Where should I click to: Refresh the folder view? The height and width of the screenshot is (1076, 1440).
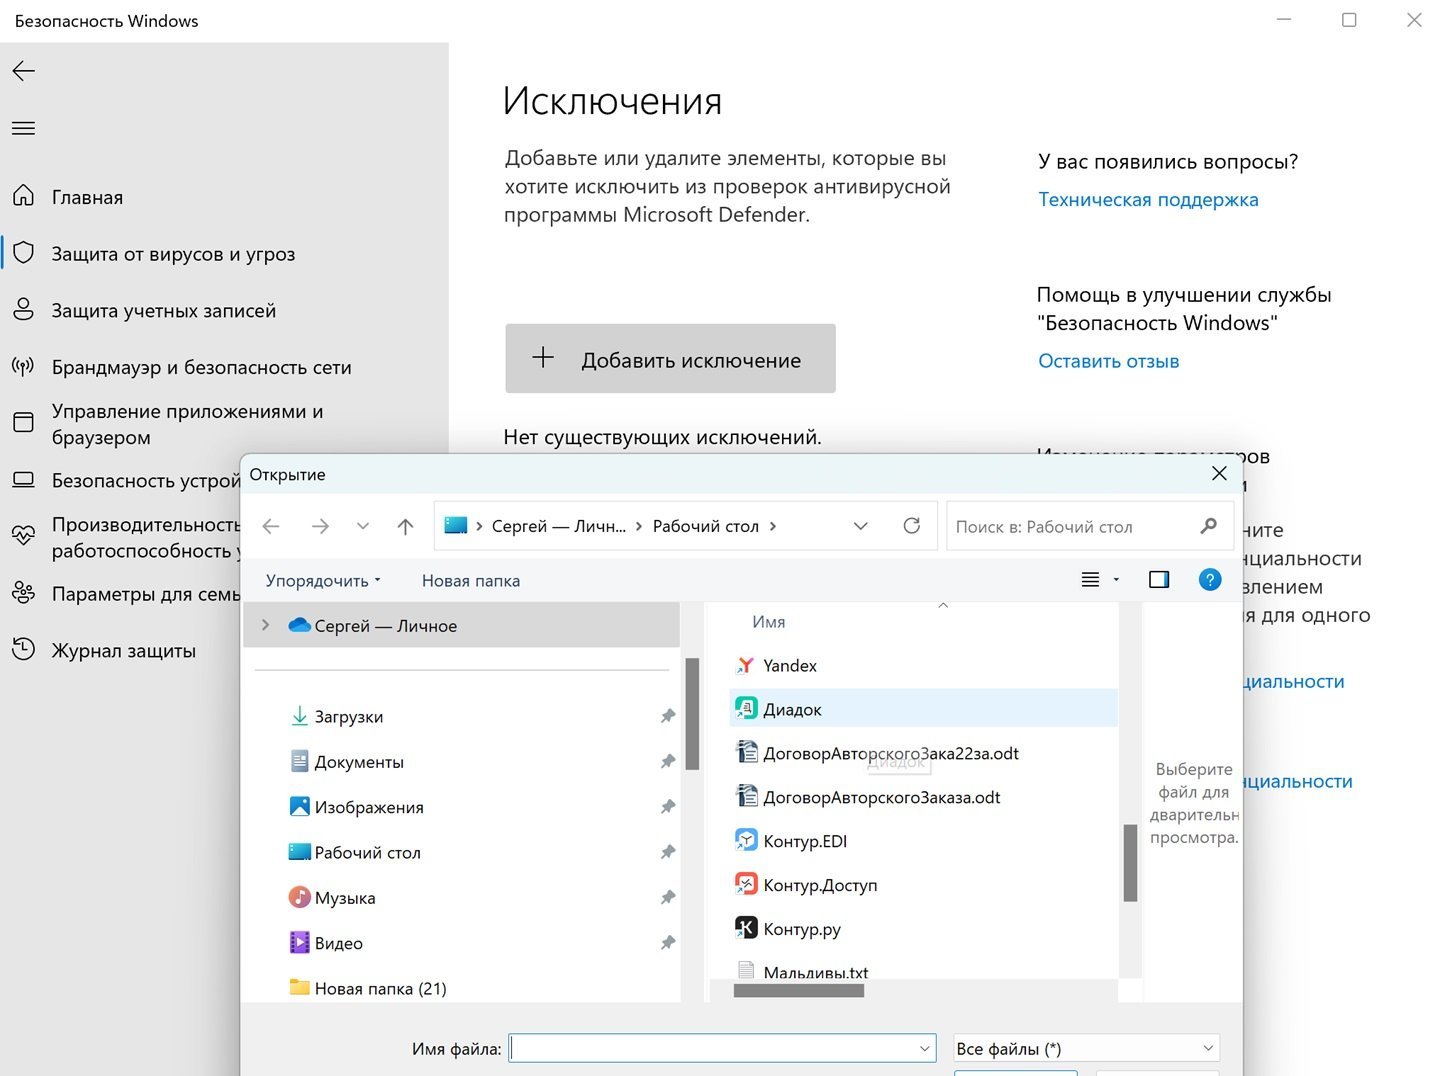click(x=911, y=526)
